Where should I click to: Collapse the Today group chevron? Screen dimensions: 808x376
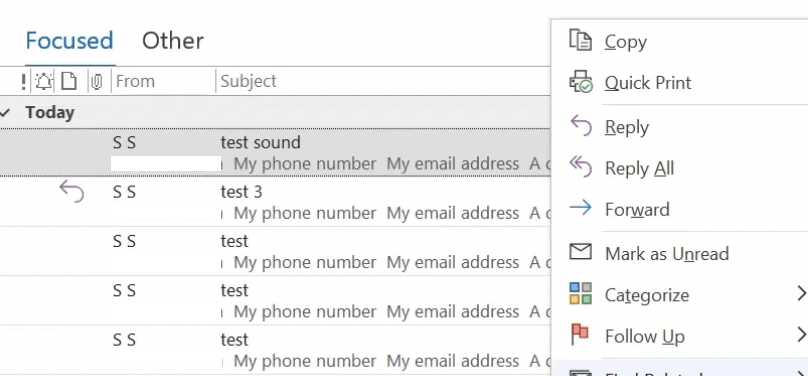click(x=5, y=112)
